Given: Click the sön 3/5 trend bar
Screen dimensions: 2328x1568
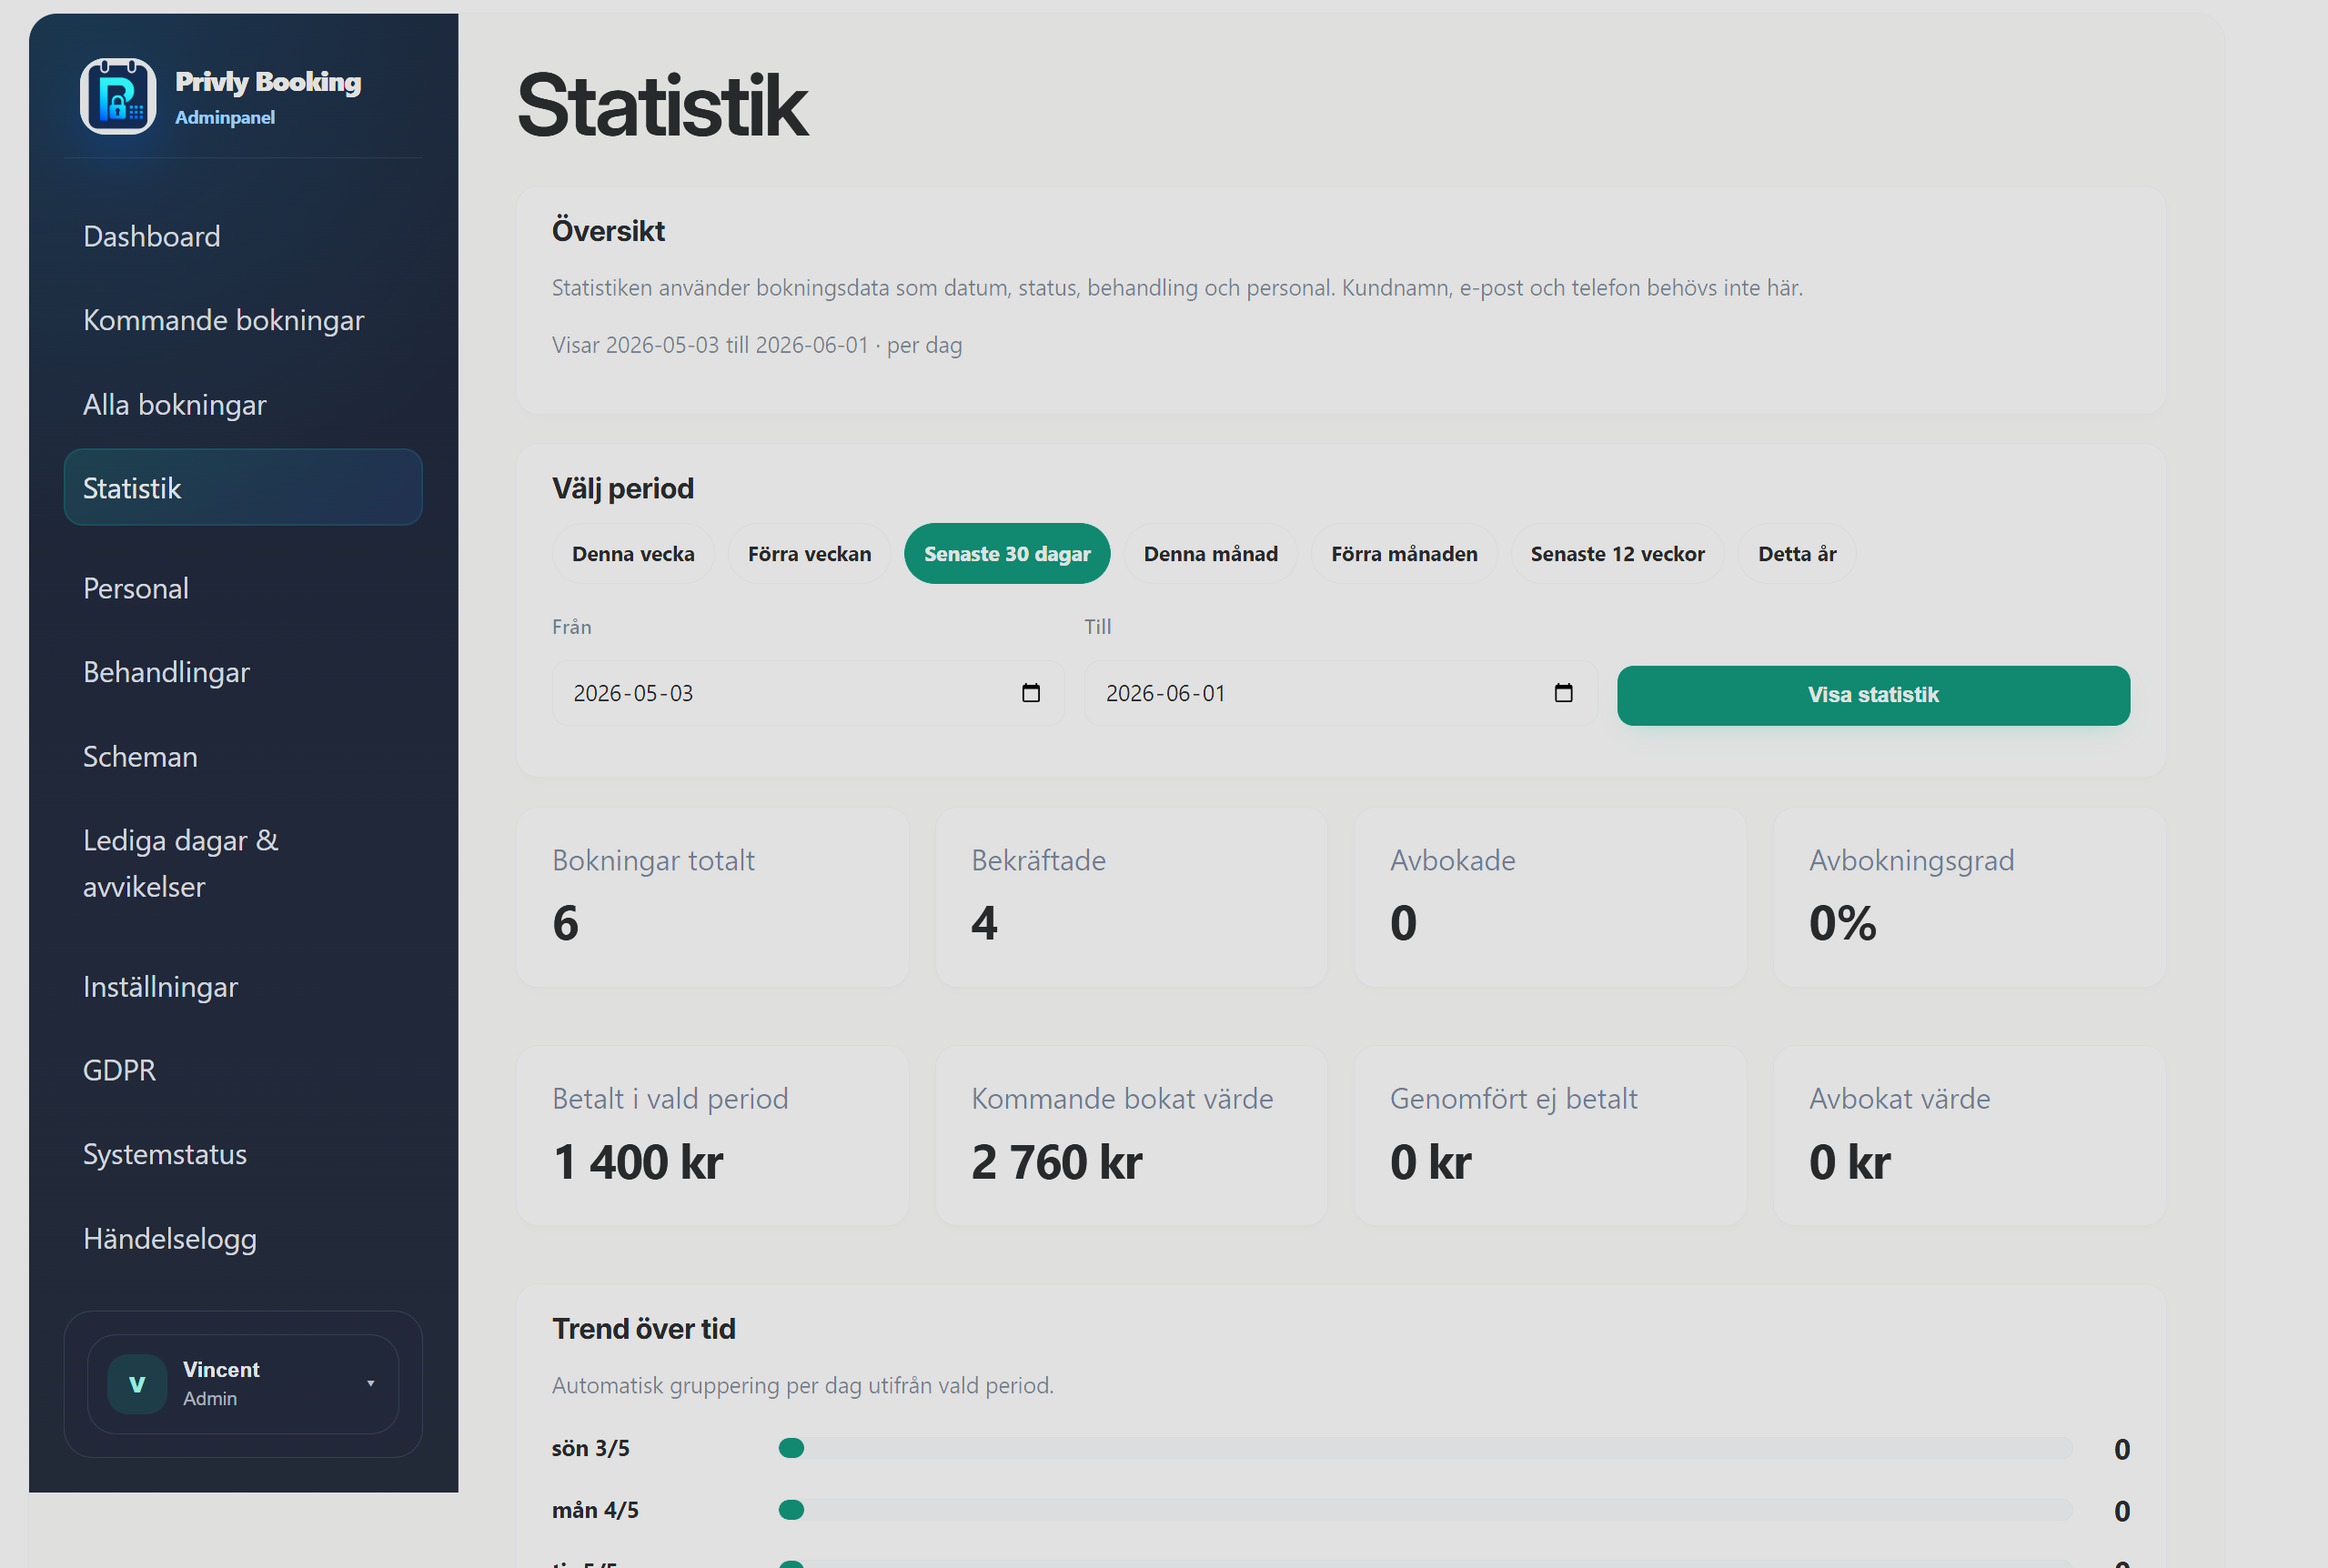Looking at the screenshot, I should pyautogui.click(x=1426, y=1448).
